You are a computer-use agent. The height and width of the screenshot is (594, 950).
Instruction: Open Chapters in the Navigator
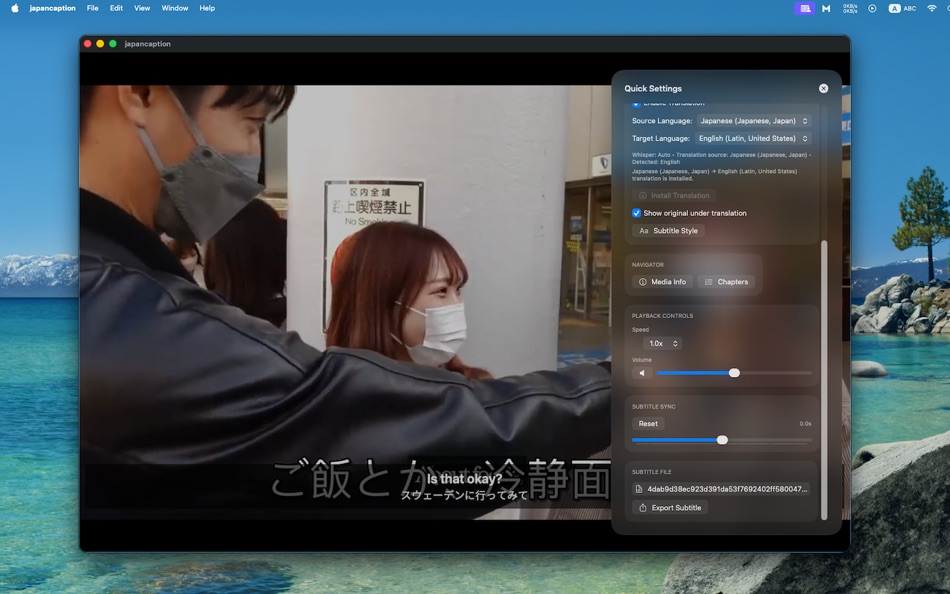click(x=727, y=281)
